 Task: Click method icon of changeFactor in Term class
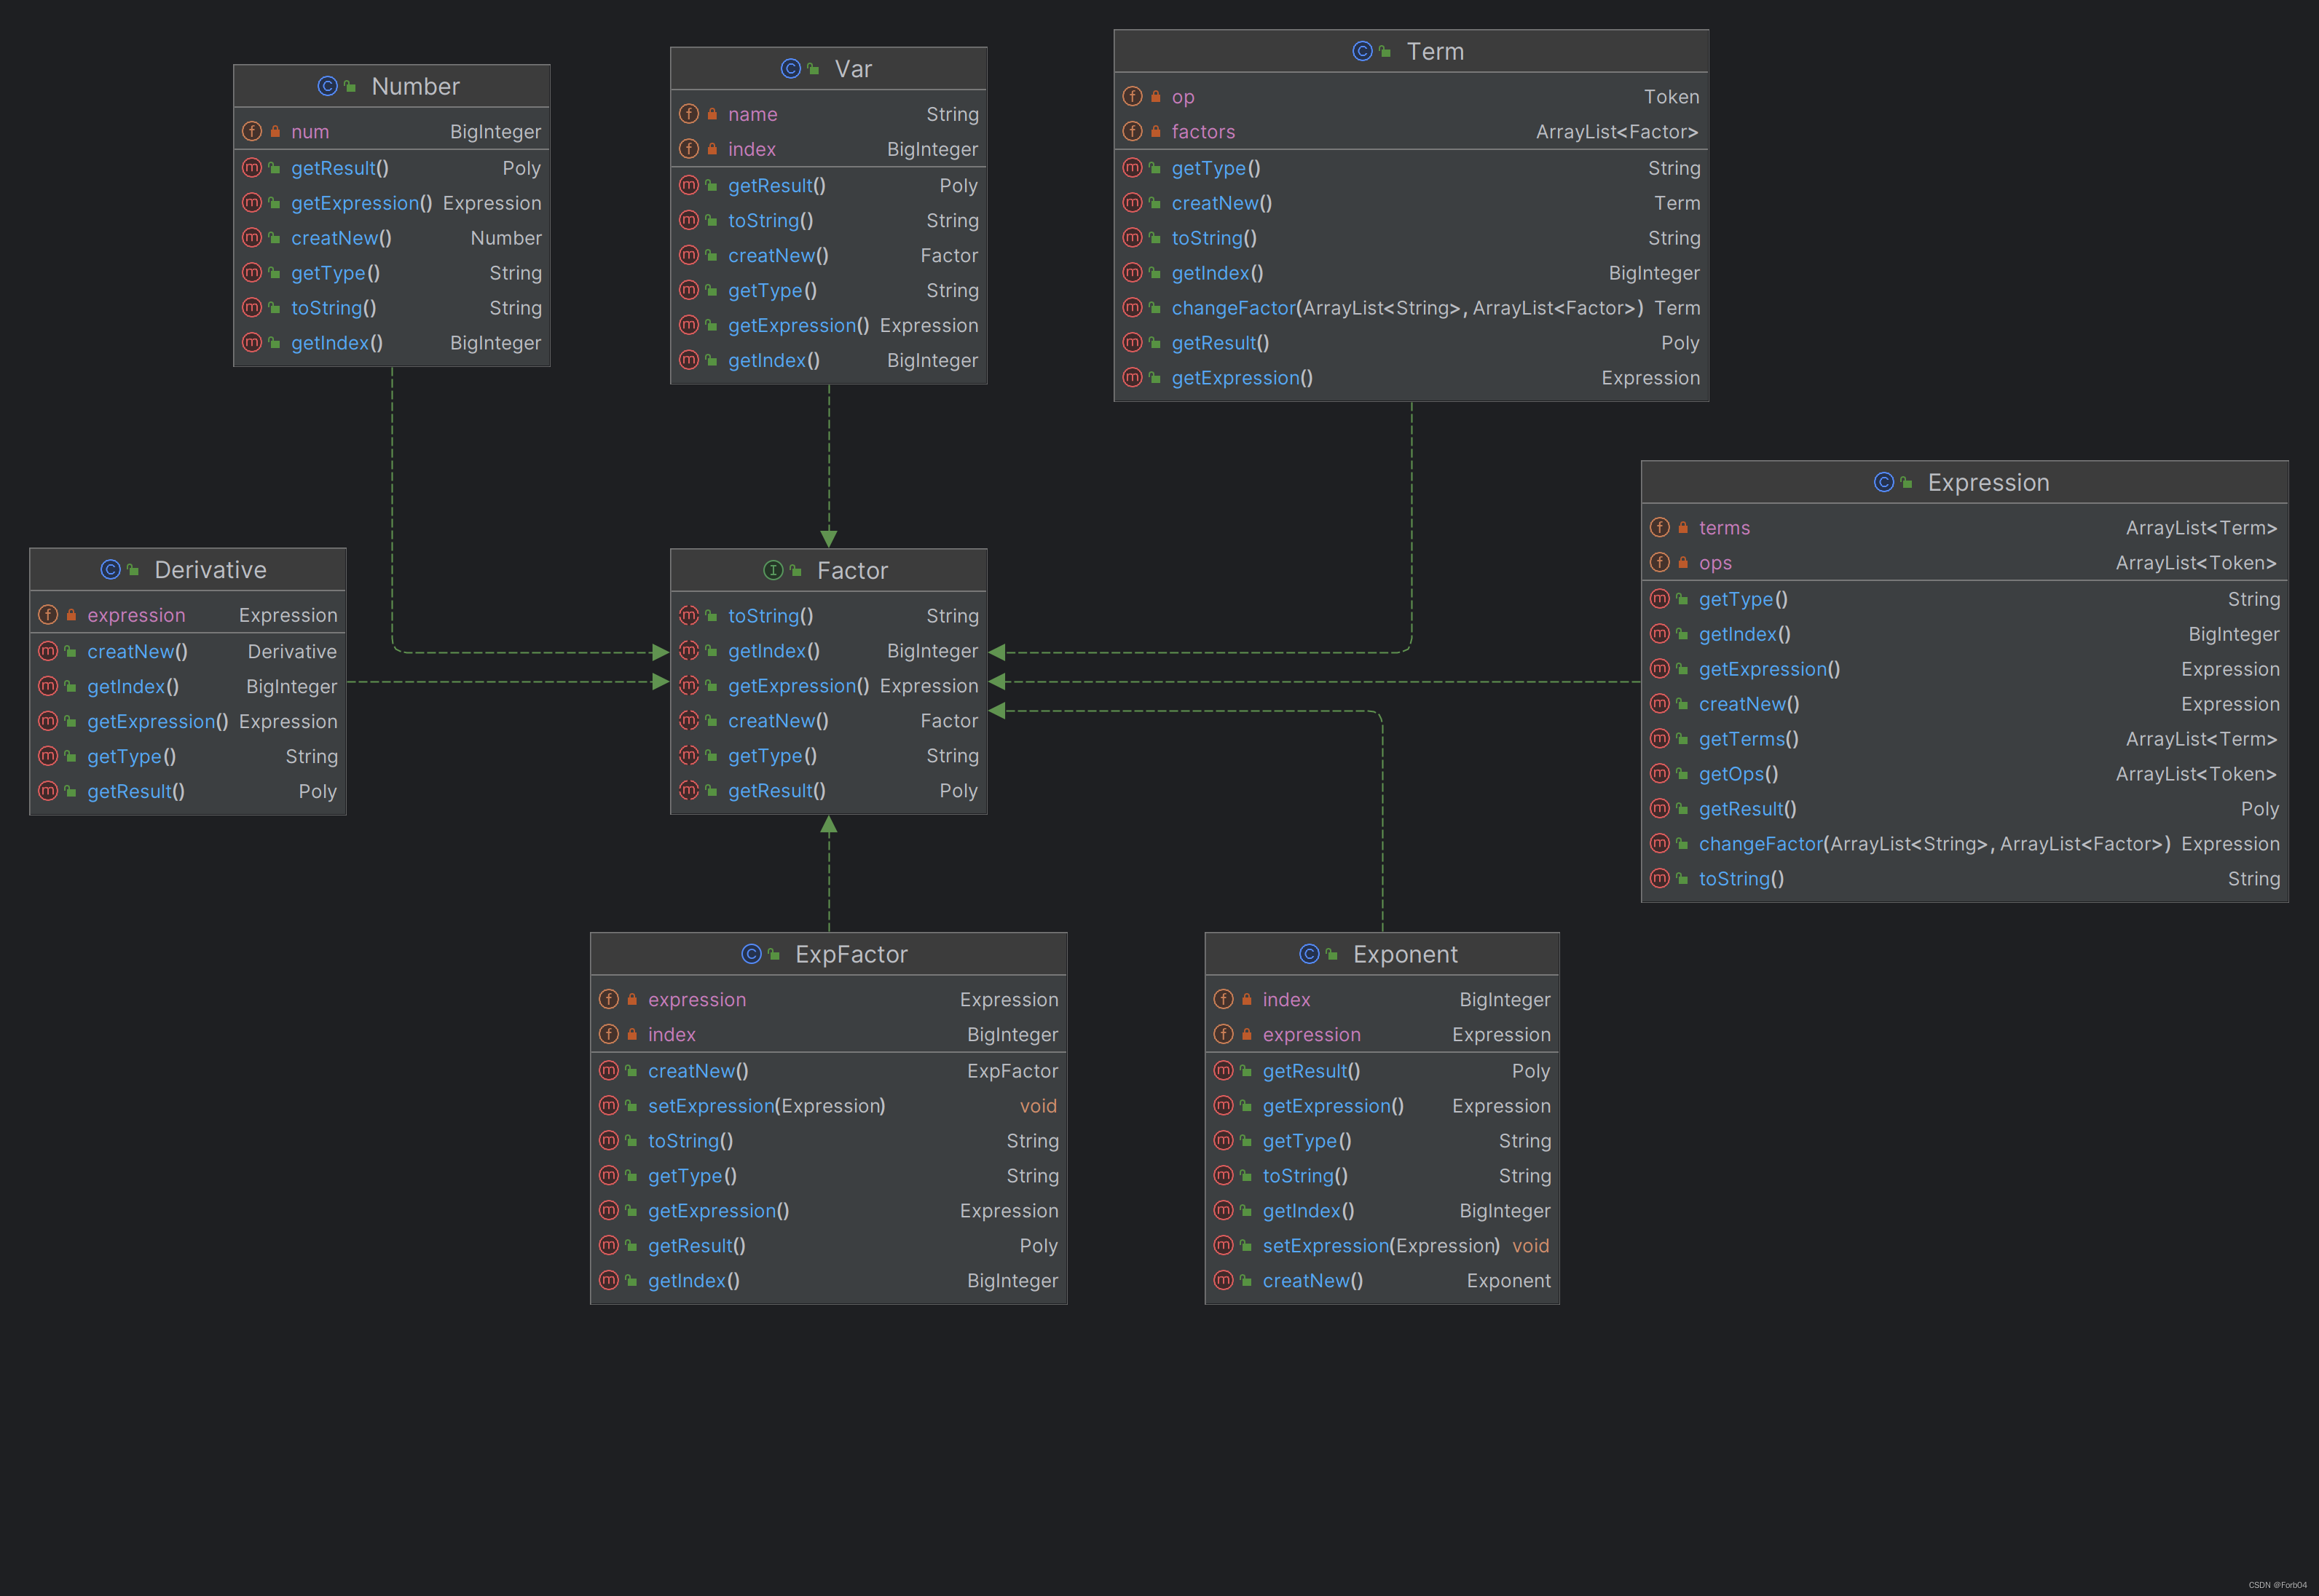tap(1132, 307)
